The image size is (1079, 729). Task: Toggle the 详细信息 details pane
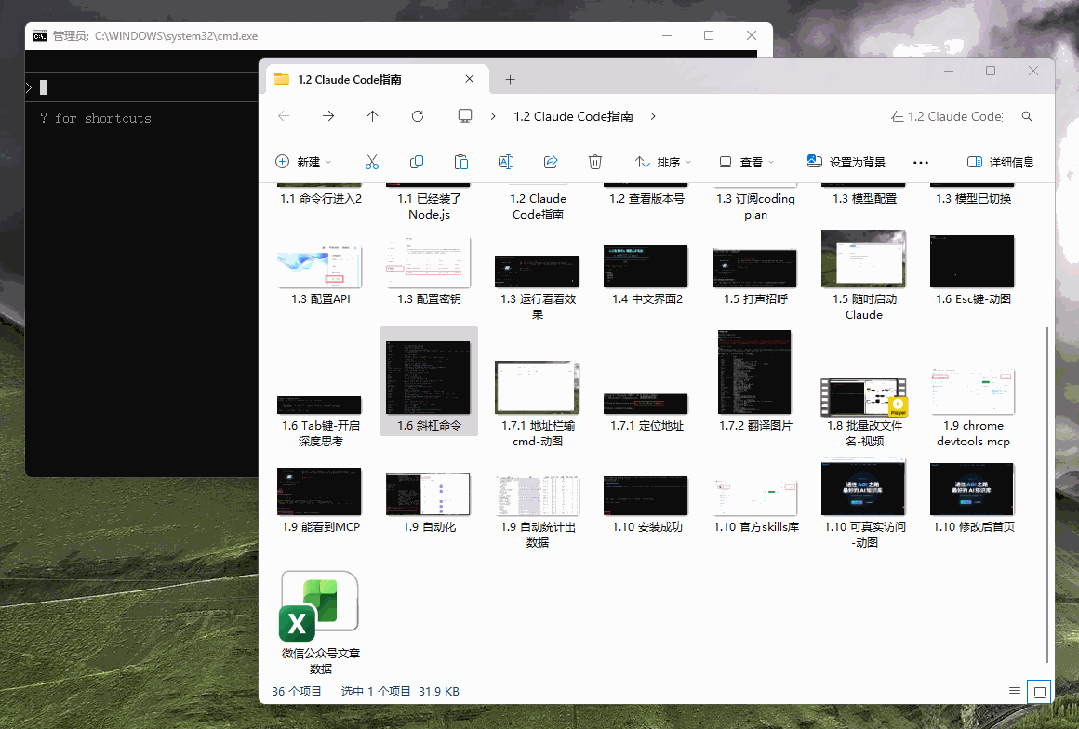click(1000, 162)
